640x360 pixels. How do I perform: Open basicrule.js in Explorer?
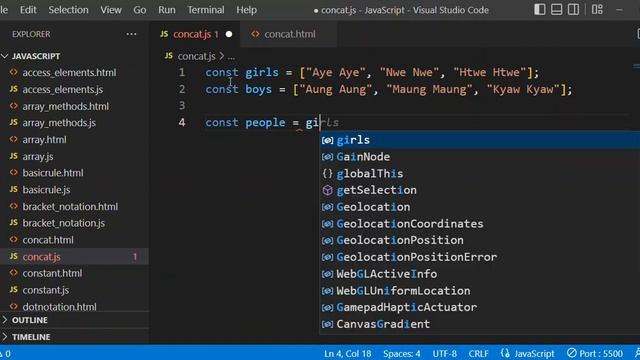click(x=46, y=190)
